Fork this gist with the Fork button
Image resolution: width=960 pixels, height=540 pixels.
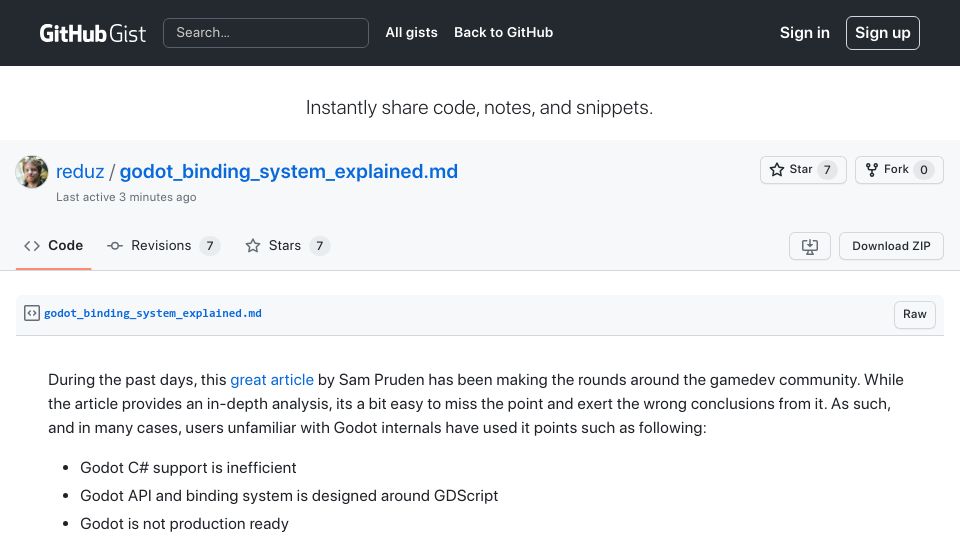tap(899, 170)
